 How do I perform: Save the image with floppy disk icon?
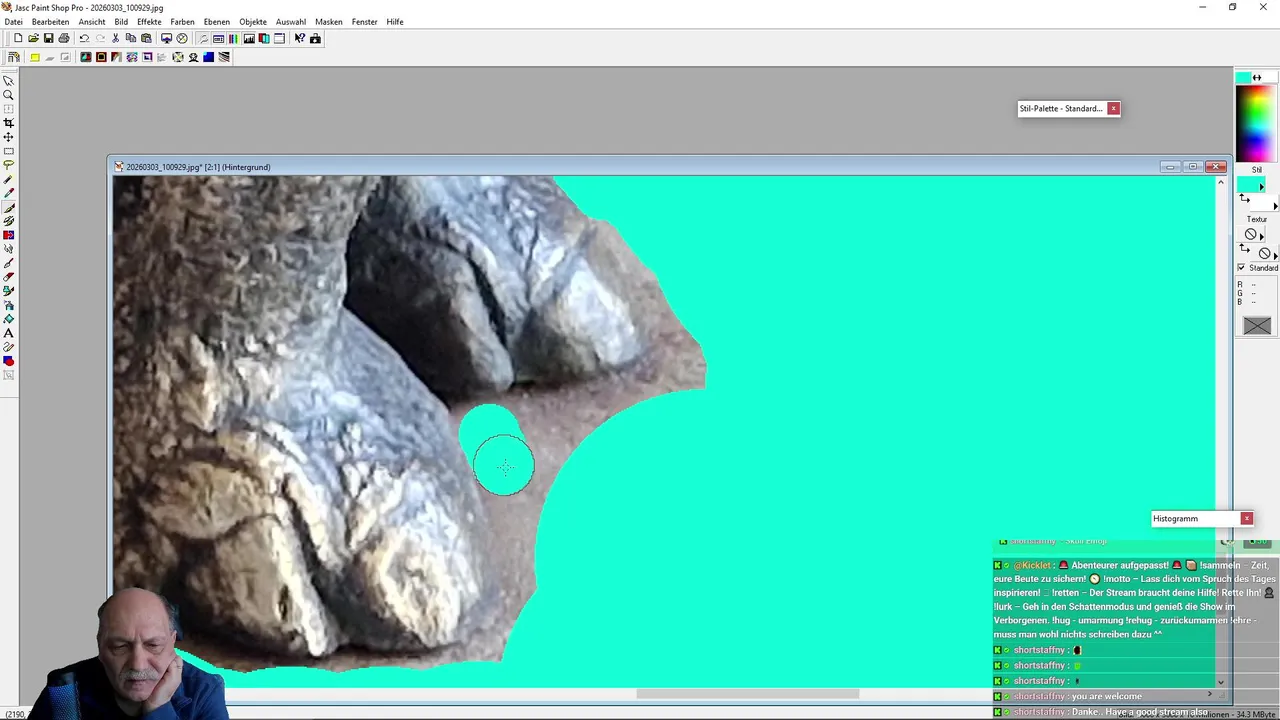48,38
